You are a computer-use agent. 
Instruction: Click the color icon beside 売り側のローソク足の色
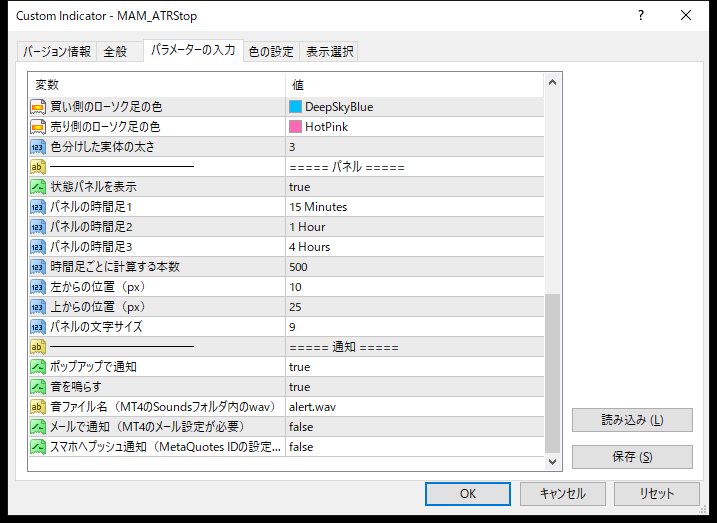click(37, 127)
